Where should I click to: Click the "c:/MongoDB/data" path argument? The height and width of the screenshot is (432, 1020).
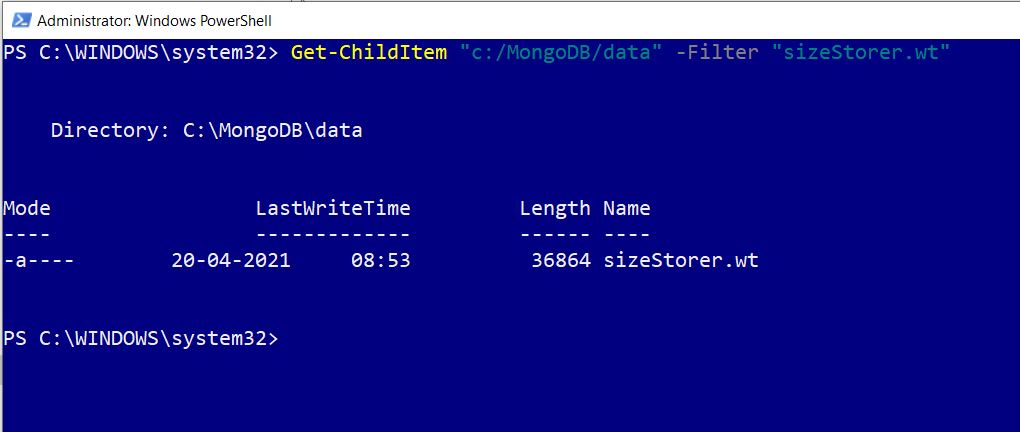pos(560,52)
